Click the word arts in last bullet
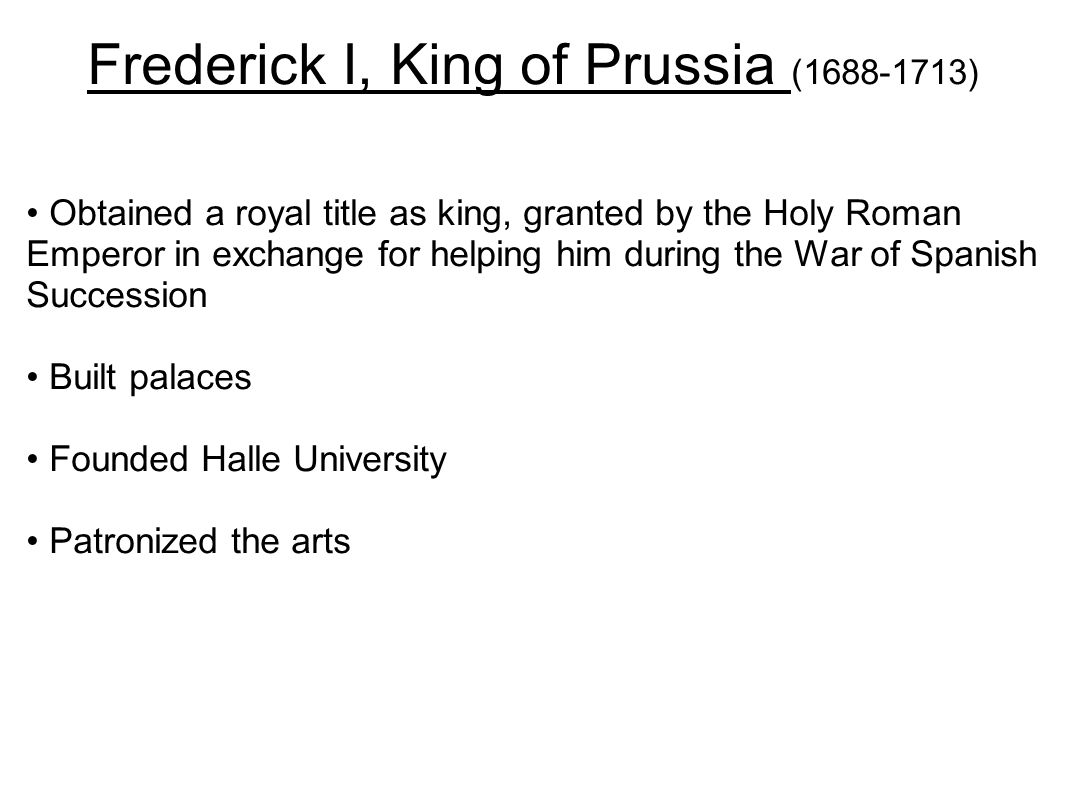Screen dimensions: 1066x800 click(320, 542)
